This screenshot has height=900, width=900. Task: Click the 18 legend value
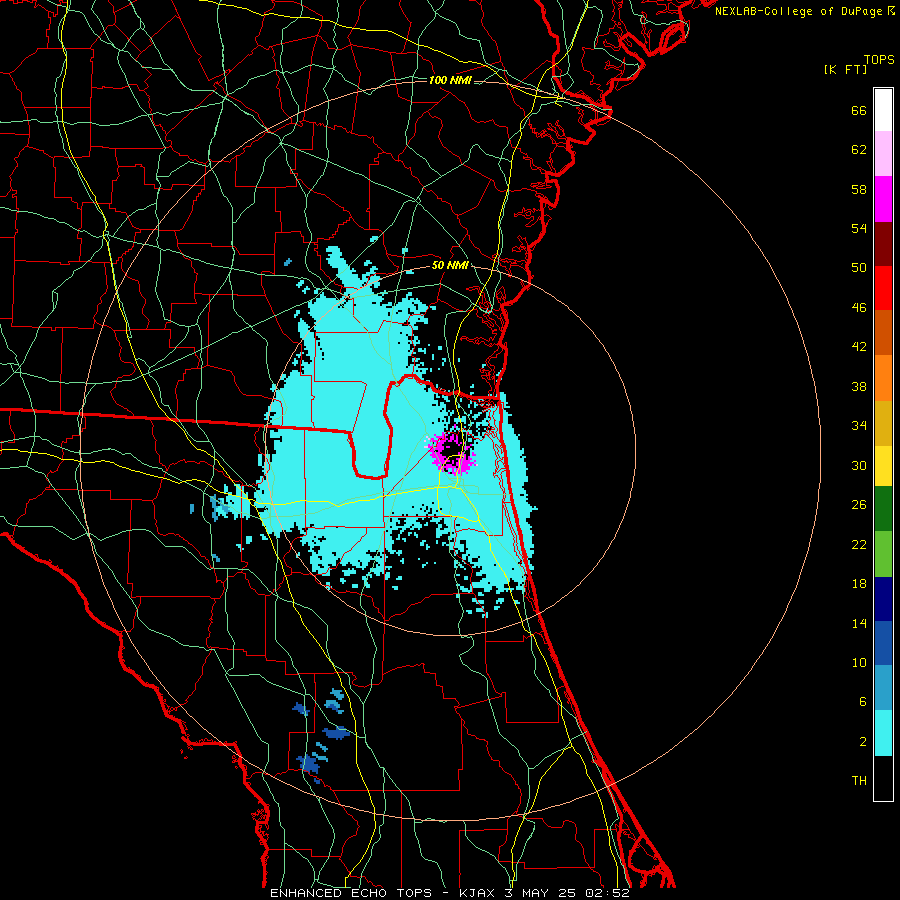[859, 584]
